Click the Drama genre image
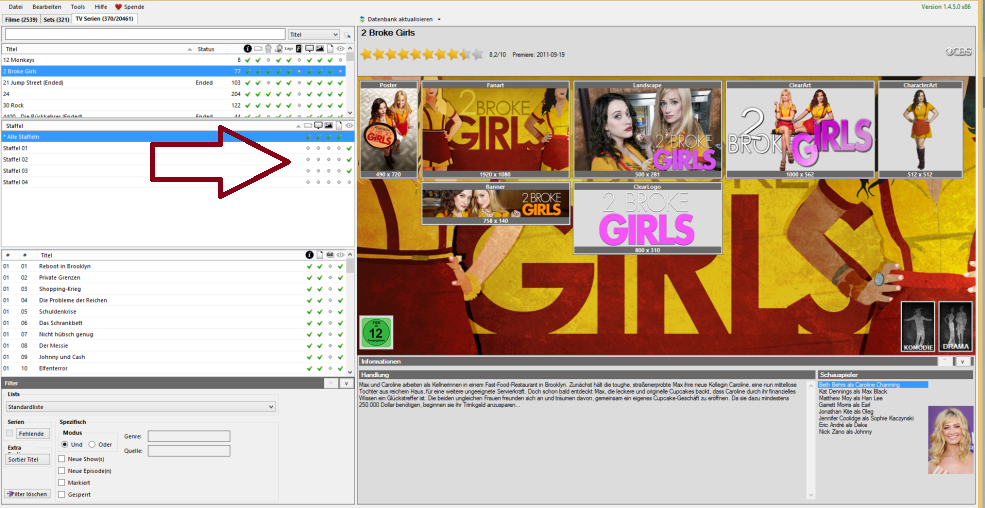This screenshot has height=508, width=985. click(955, 327)
